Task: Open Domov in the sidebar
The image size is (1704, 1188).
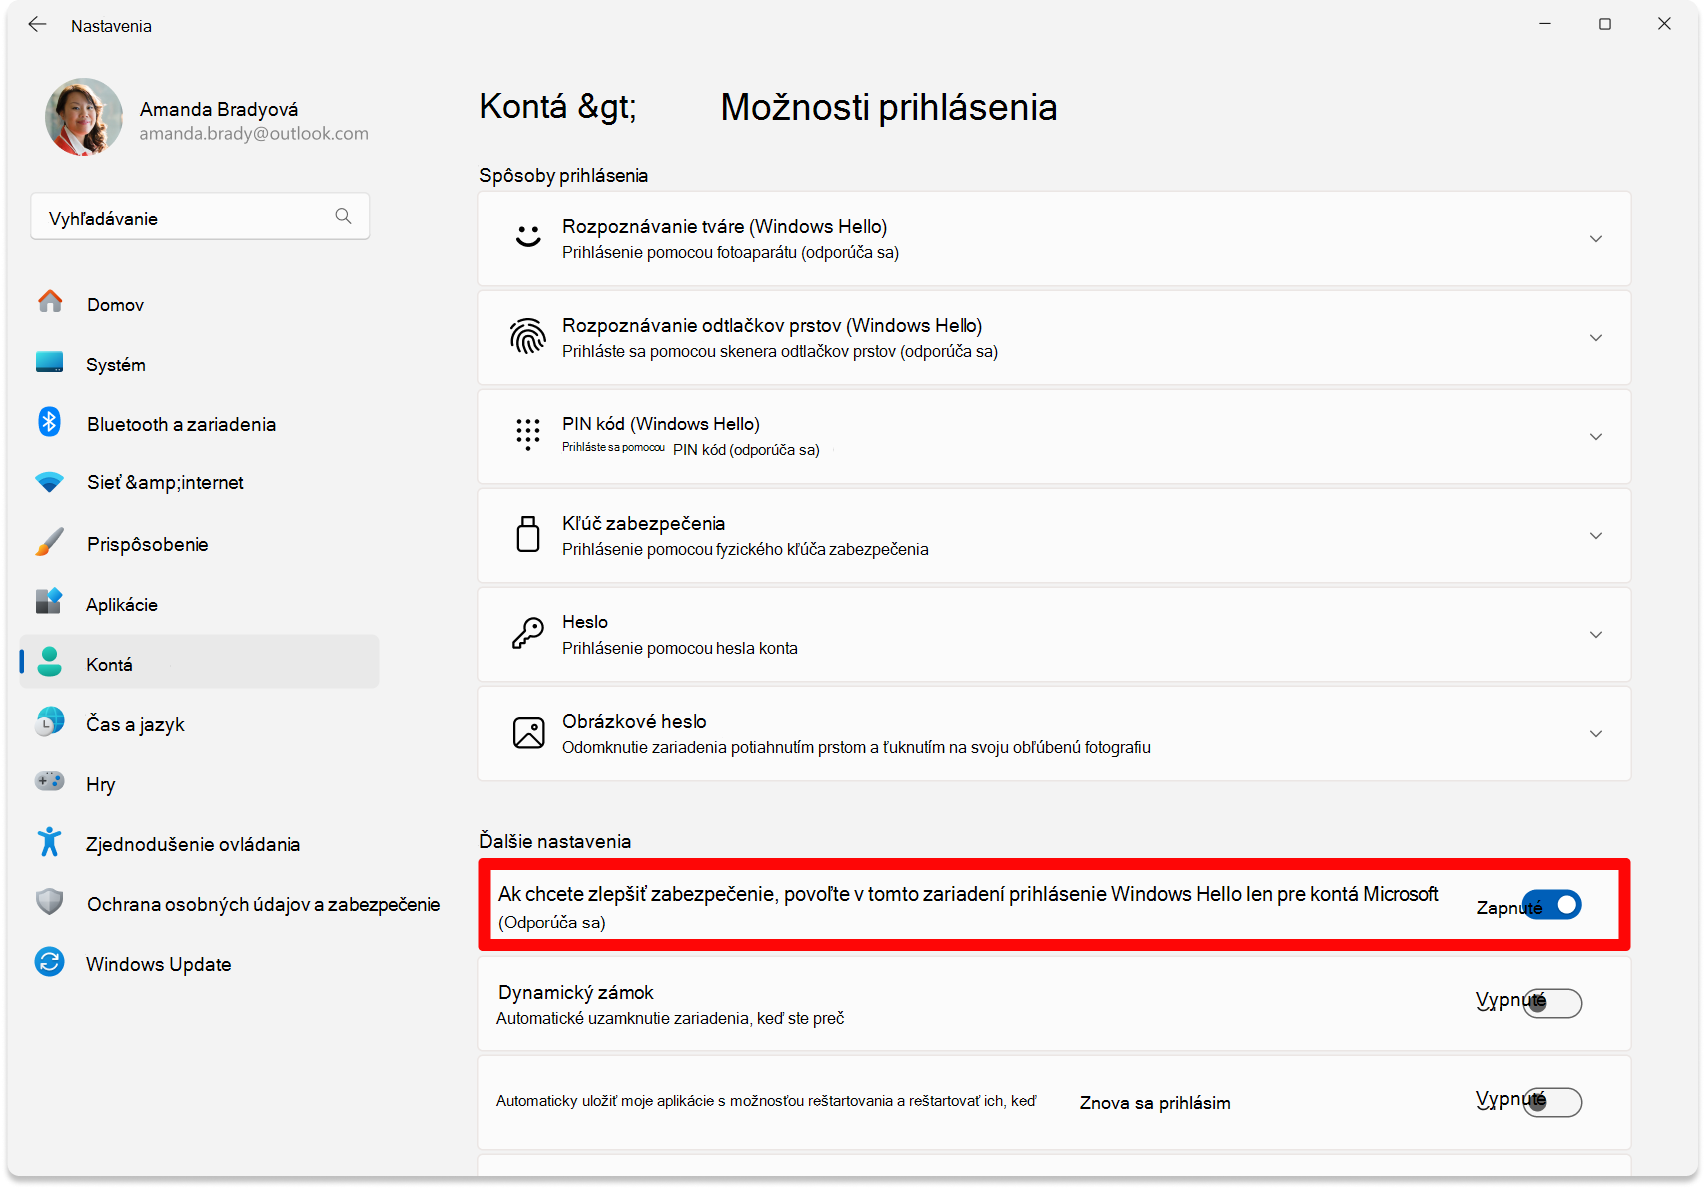Action: pyautogui.click(x=200, y=304)
